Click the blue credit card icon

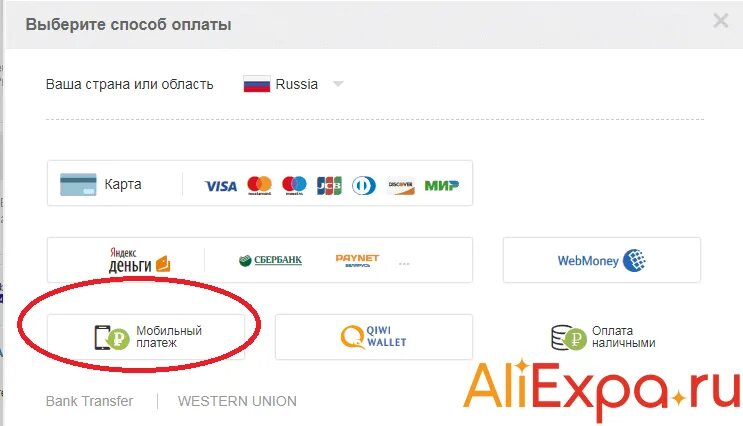pyautogui.click(x=78, y=184)
